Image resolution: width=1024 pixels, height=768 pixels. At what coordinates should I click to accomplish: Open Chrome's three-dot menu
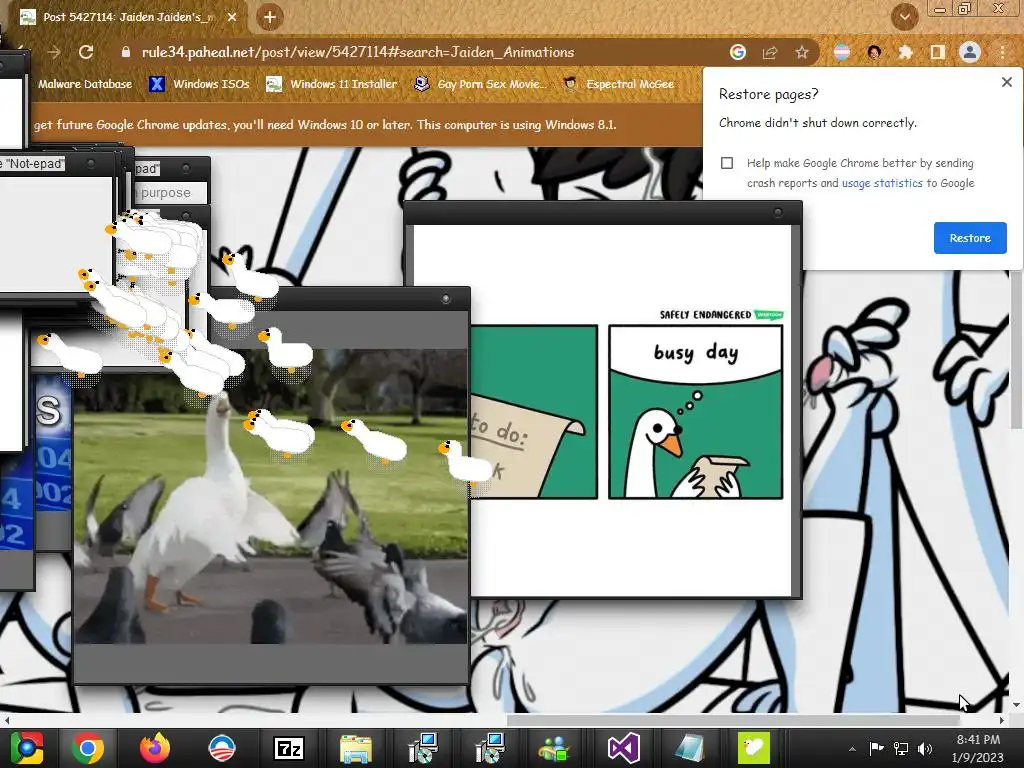[x=1002, y=52]
